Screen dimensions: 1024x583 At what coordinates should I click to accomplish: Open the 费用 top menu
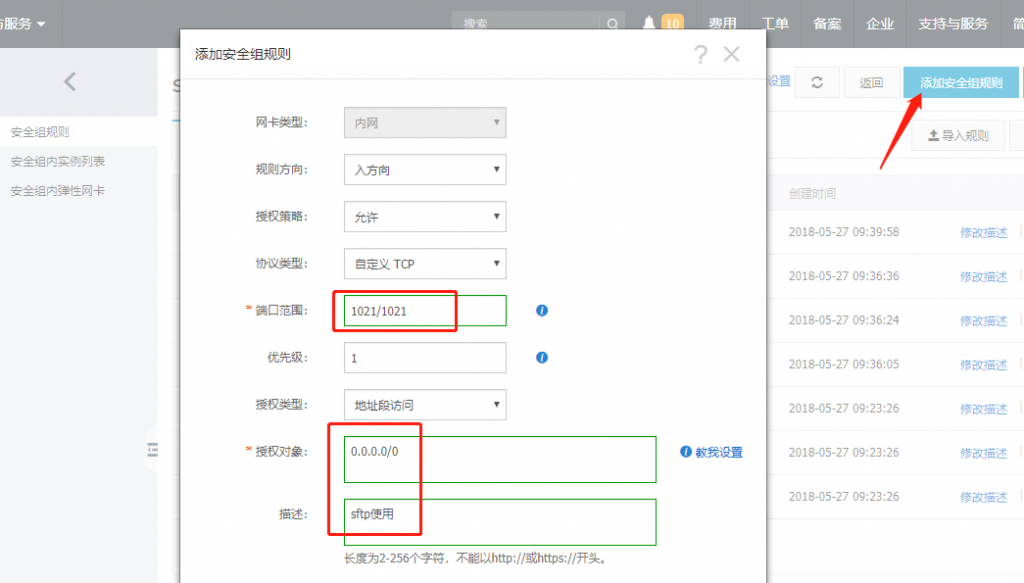pos(722,24)
